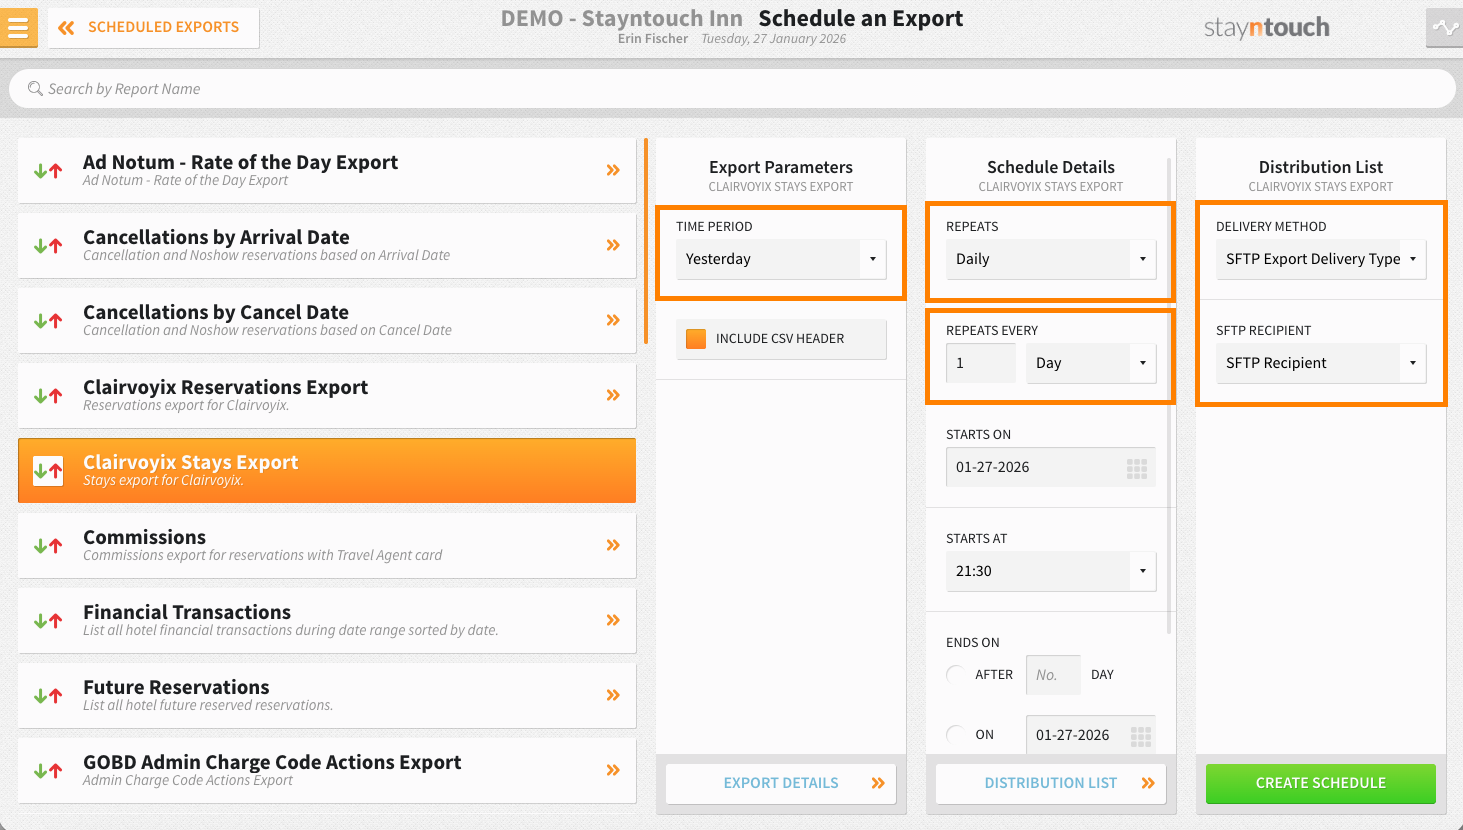Click the staytouch logo

[x=1266, y=28]
